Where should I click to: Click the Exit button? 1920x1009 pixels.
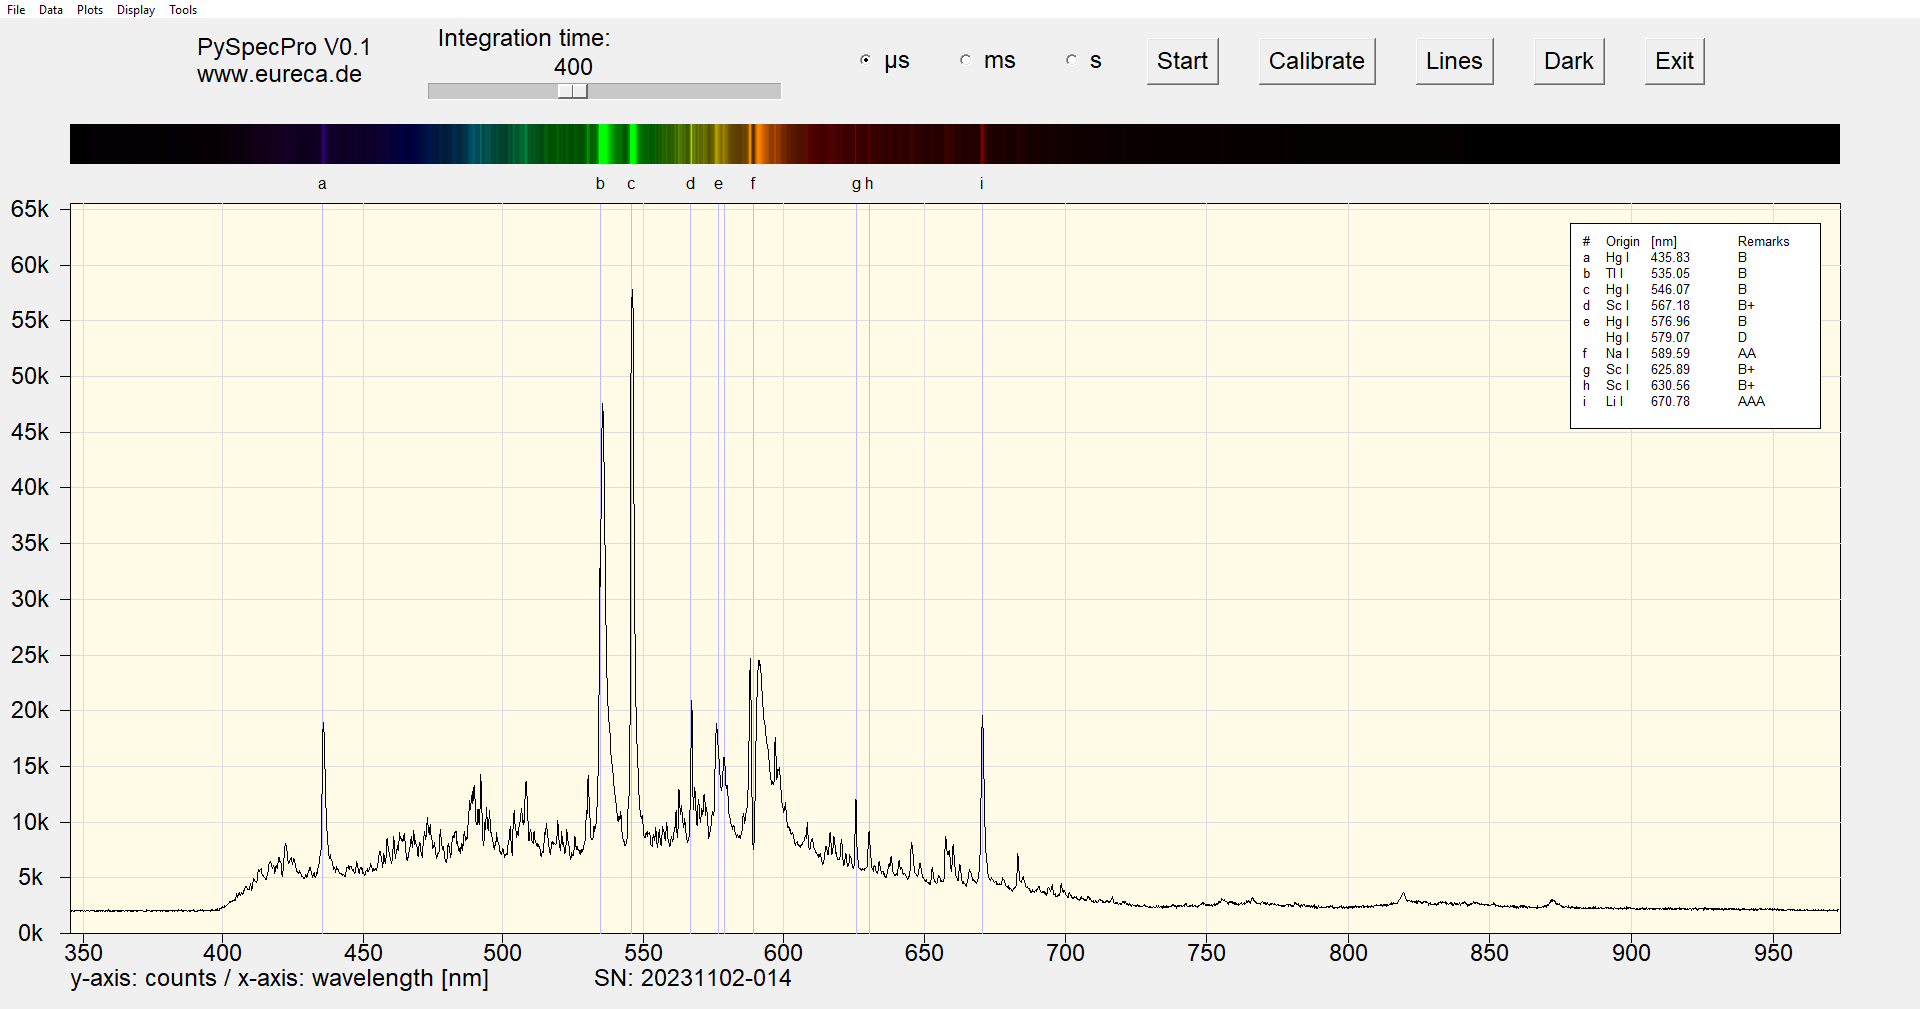[x=1674, y=61]
